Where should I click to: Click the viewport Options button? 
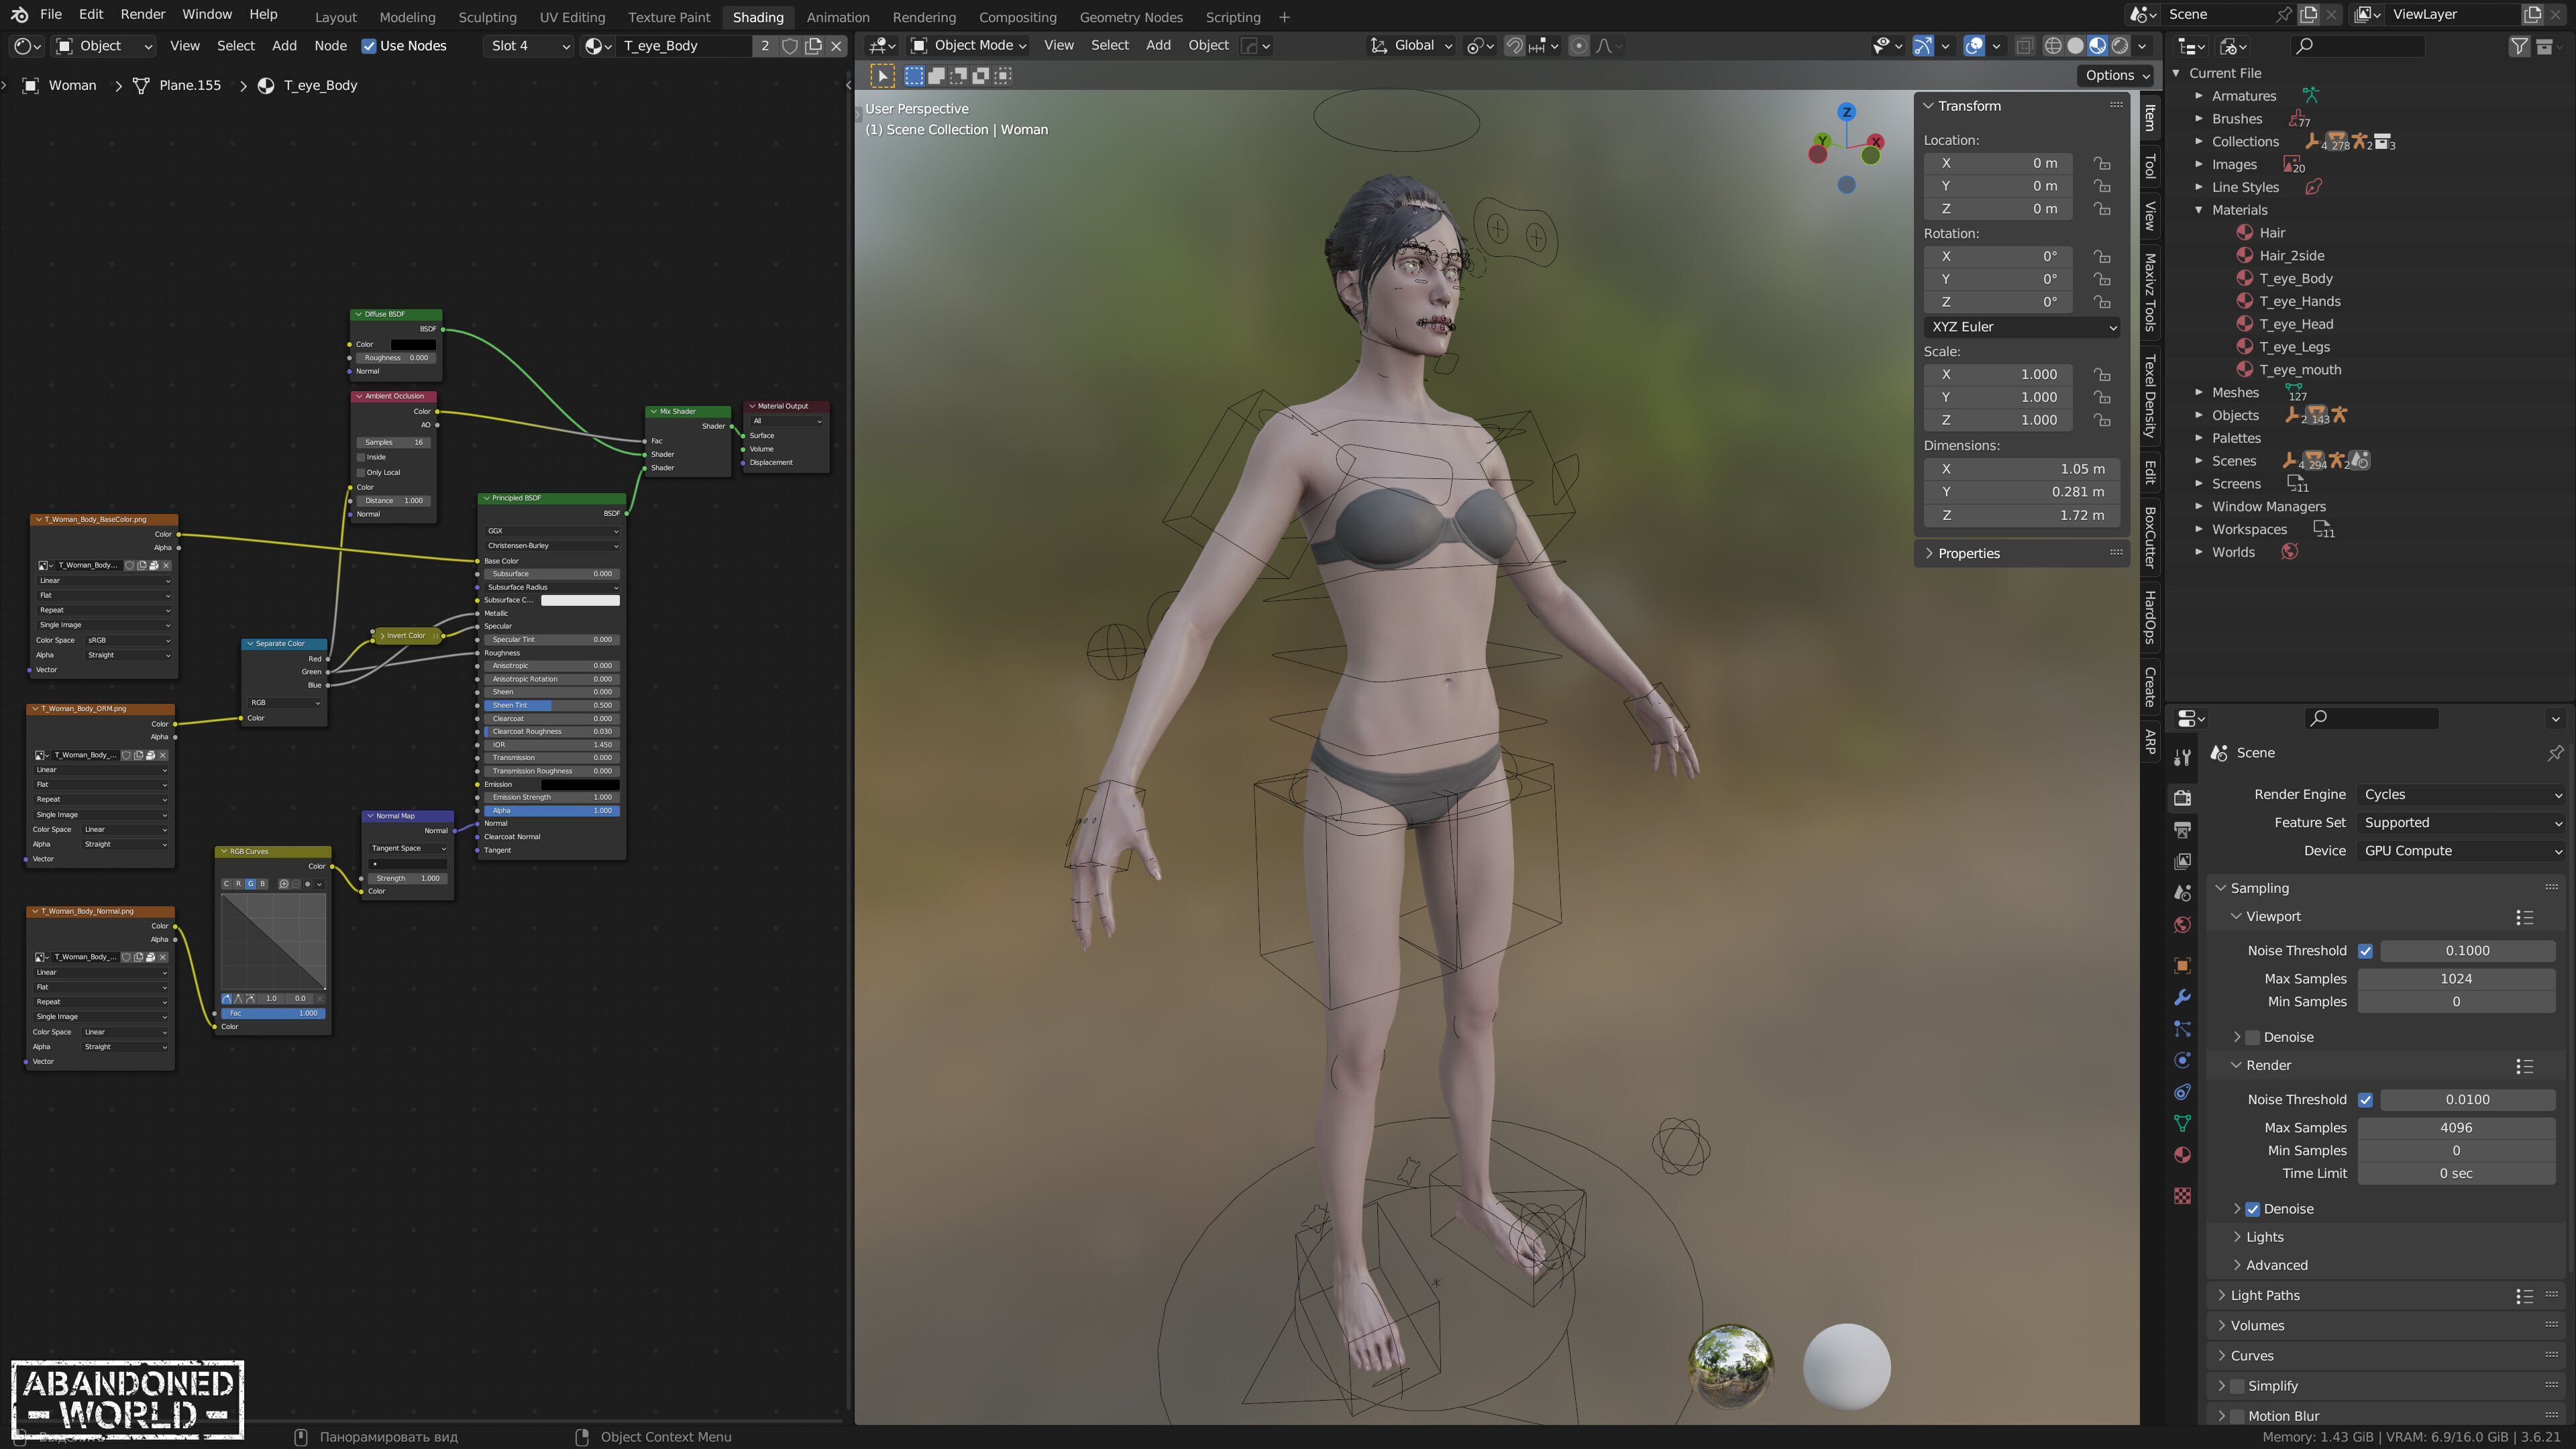2117,75
